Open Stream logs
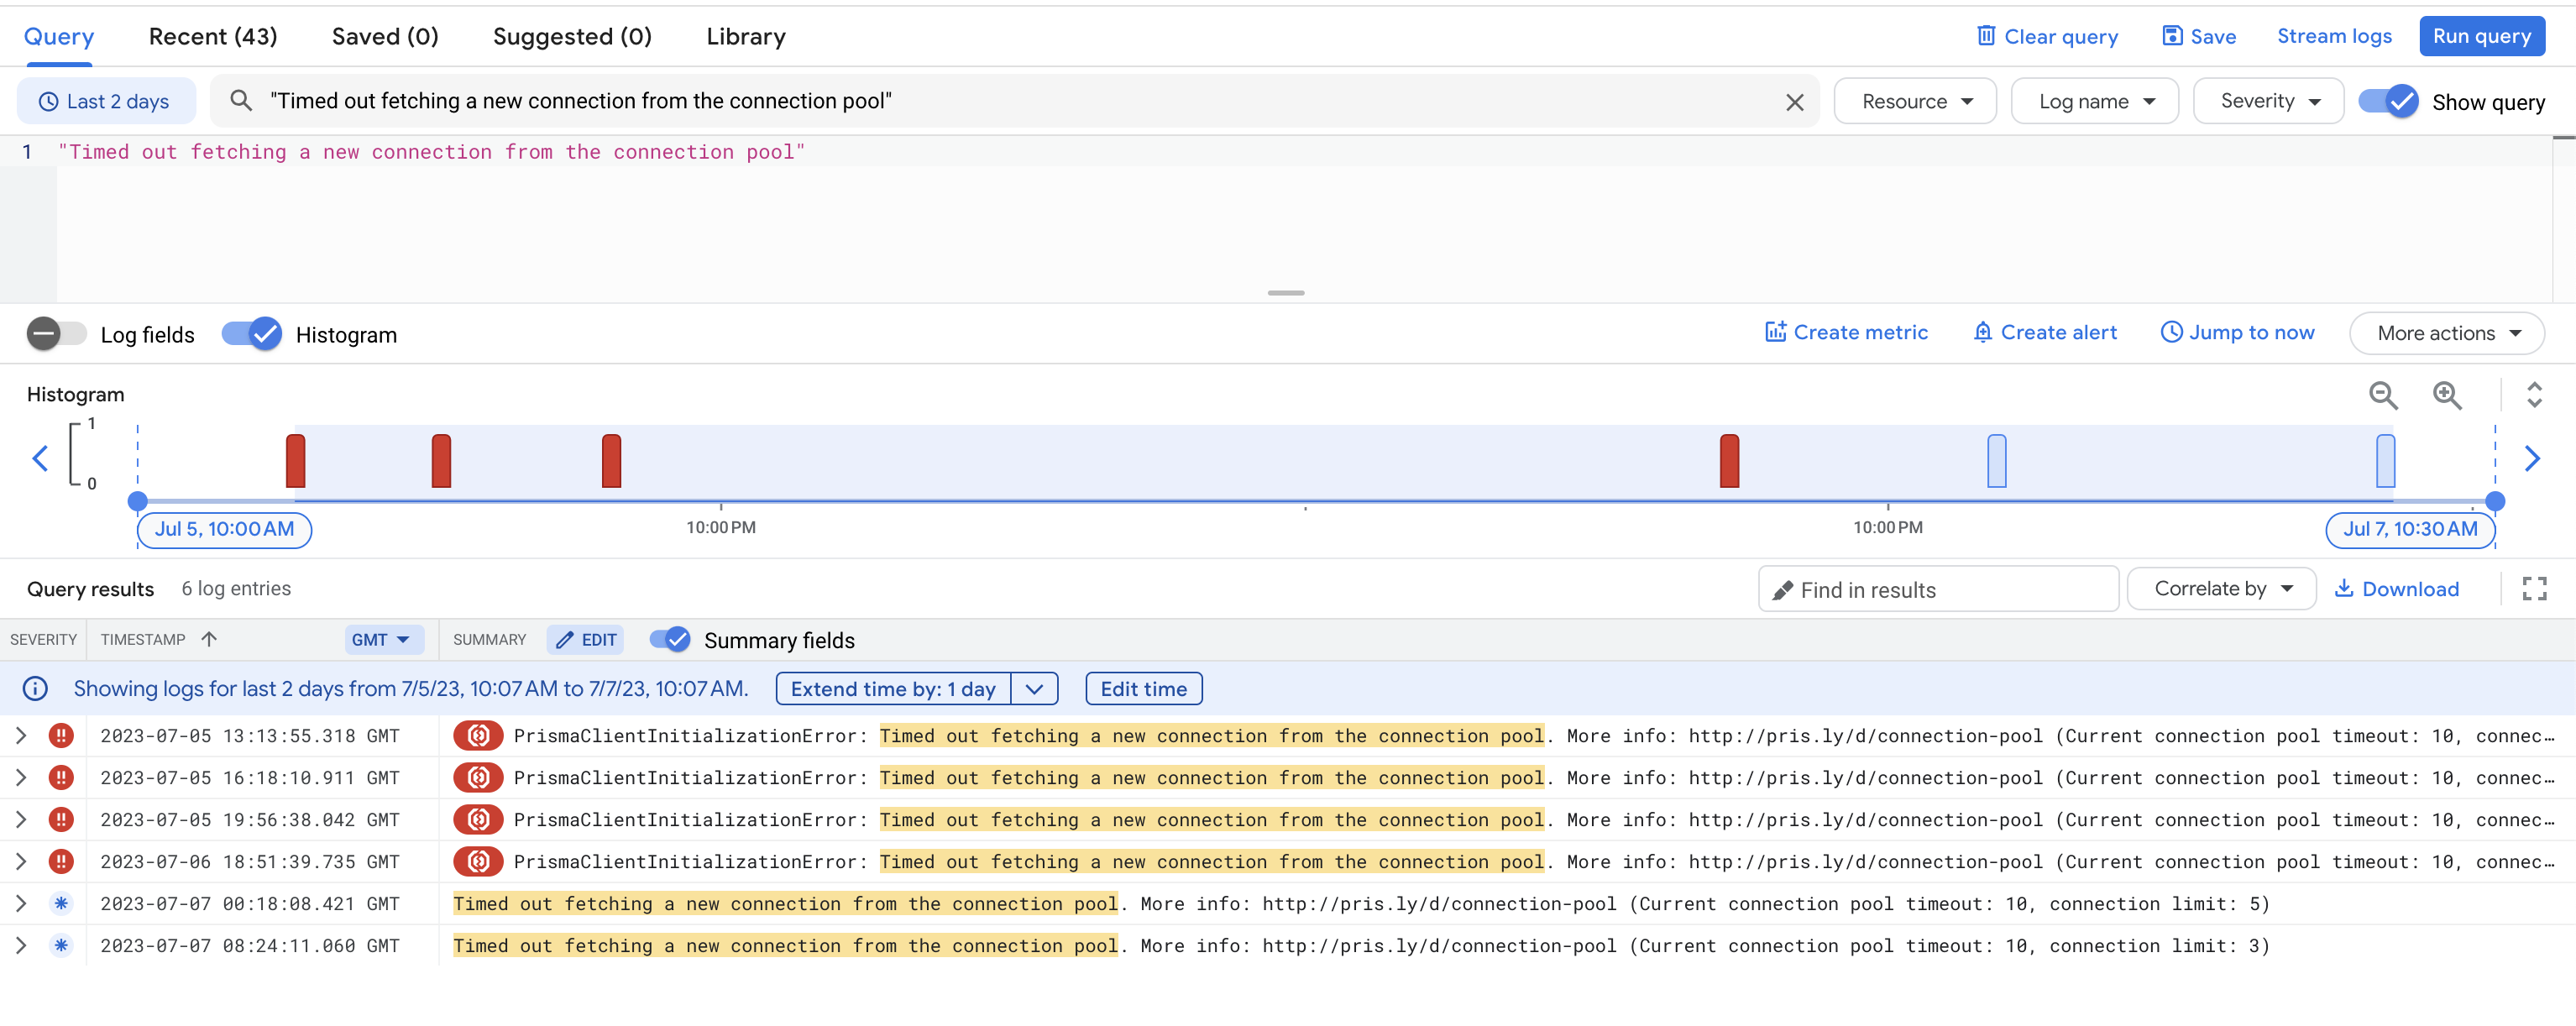 pos(2334,36)
